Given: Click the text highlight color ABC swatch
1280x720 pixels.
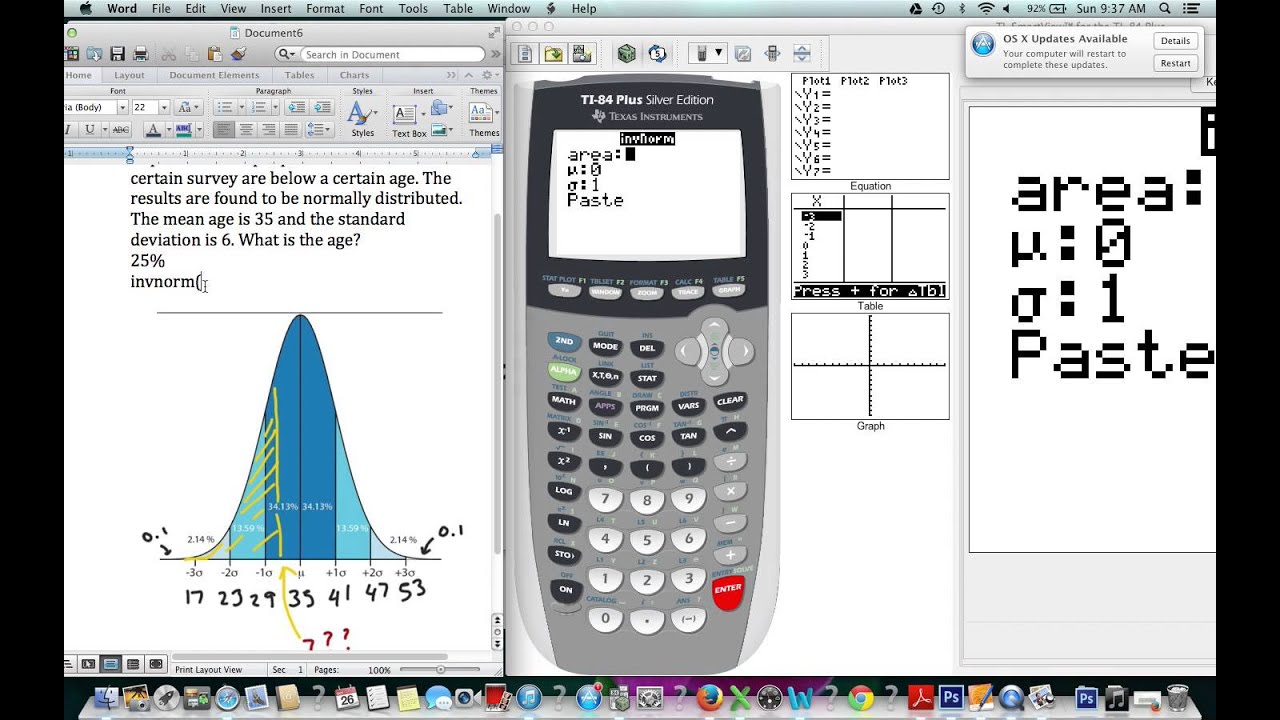Looking at the screenshot, I should pyautogui.click(x=183, y=129).
